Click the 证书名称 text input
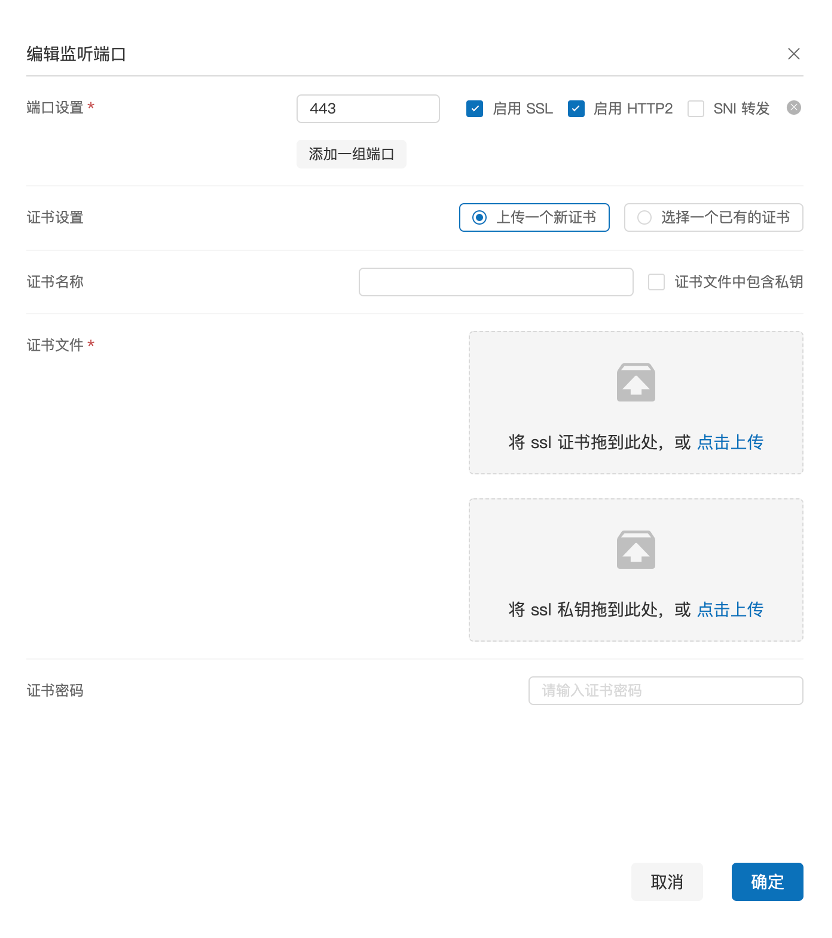 [496, 282]
